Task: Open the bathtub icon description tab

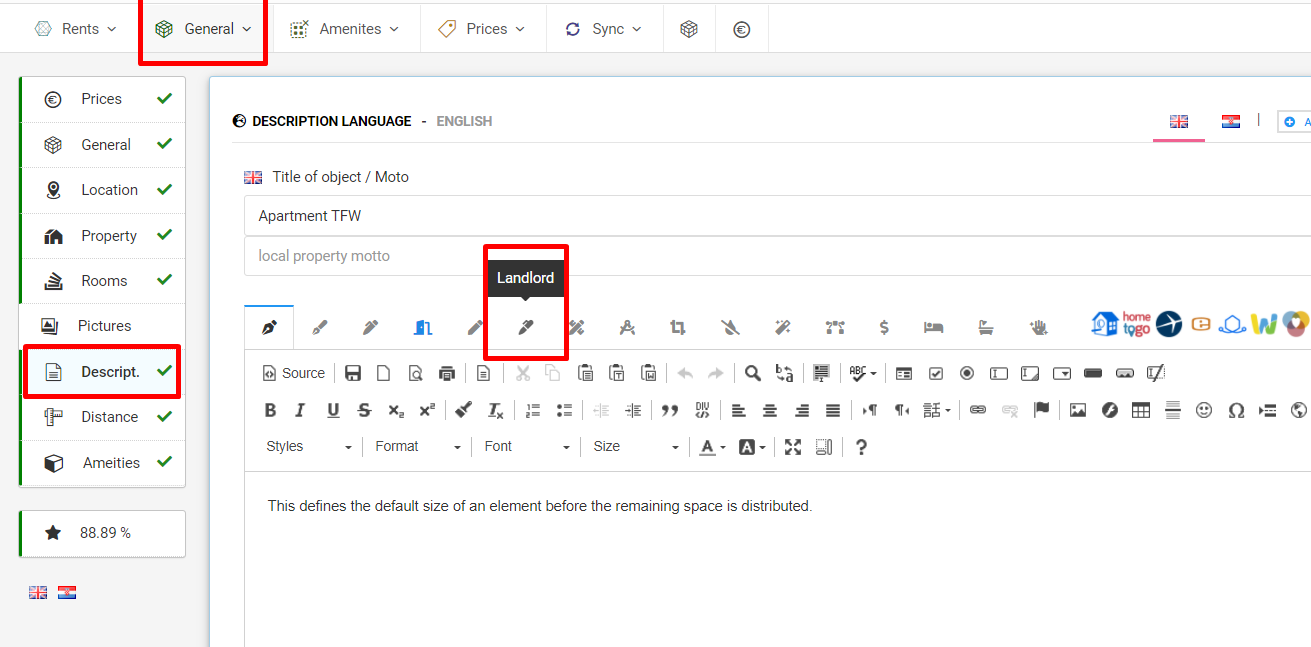Action: [x=986, y=327]
